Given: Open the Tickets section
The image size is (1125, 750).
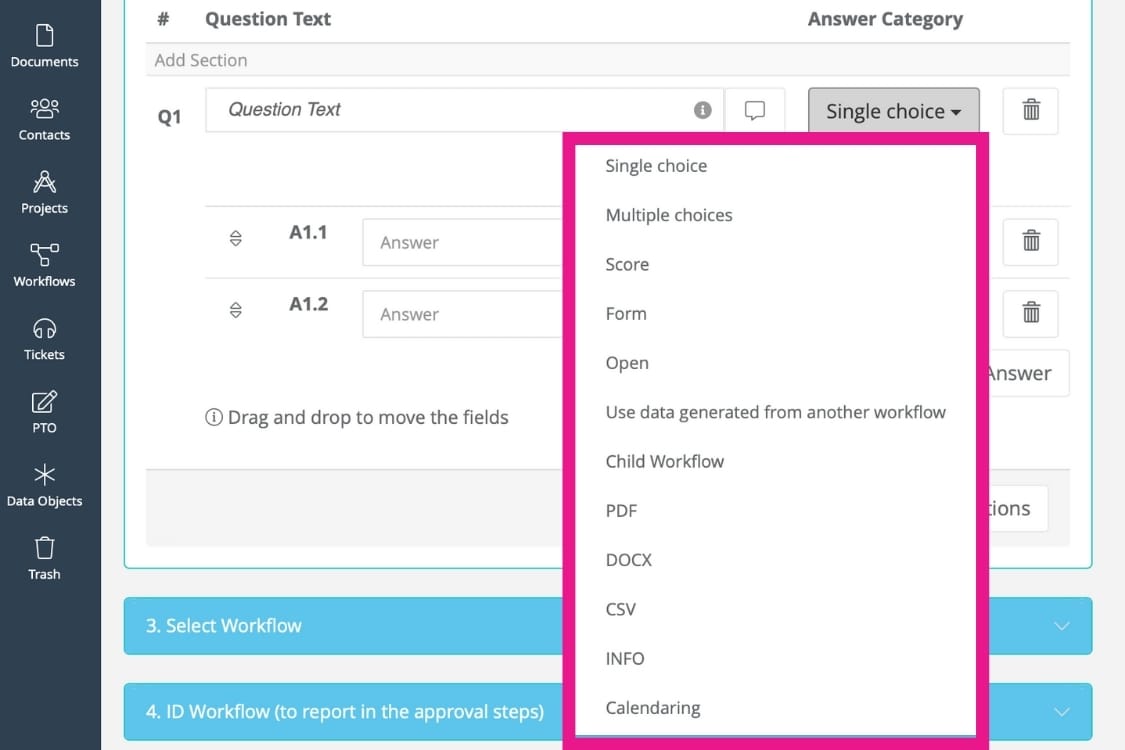Looking at the screenshot, I should (x=44, y=339).
